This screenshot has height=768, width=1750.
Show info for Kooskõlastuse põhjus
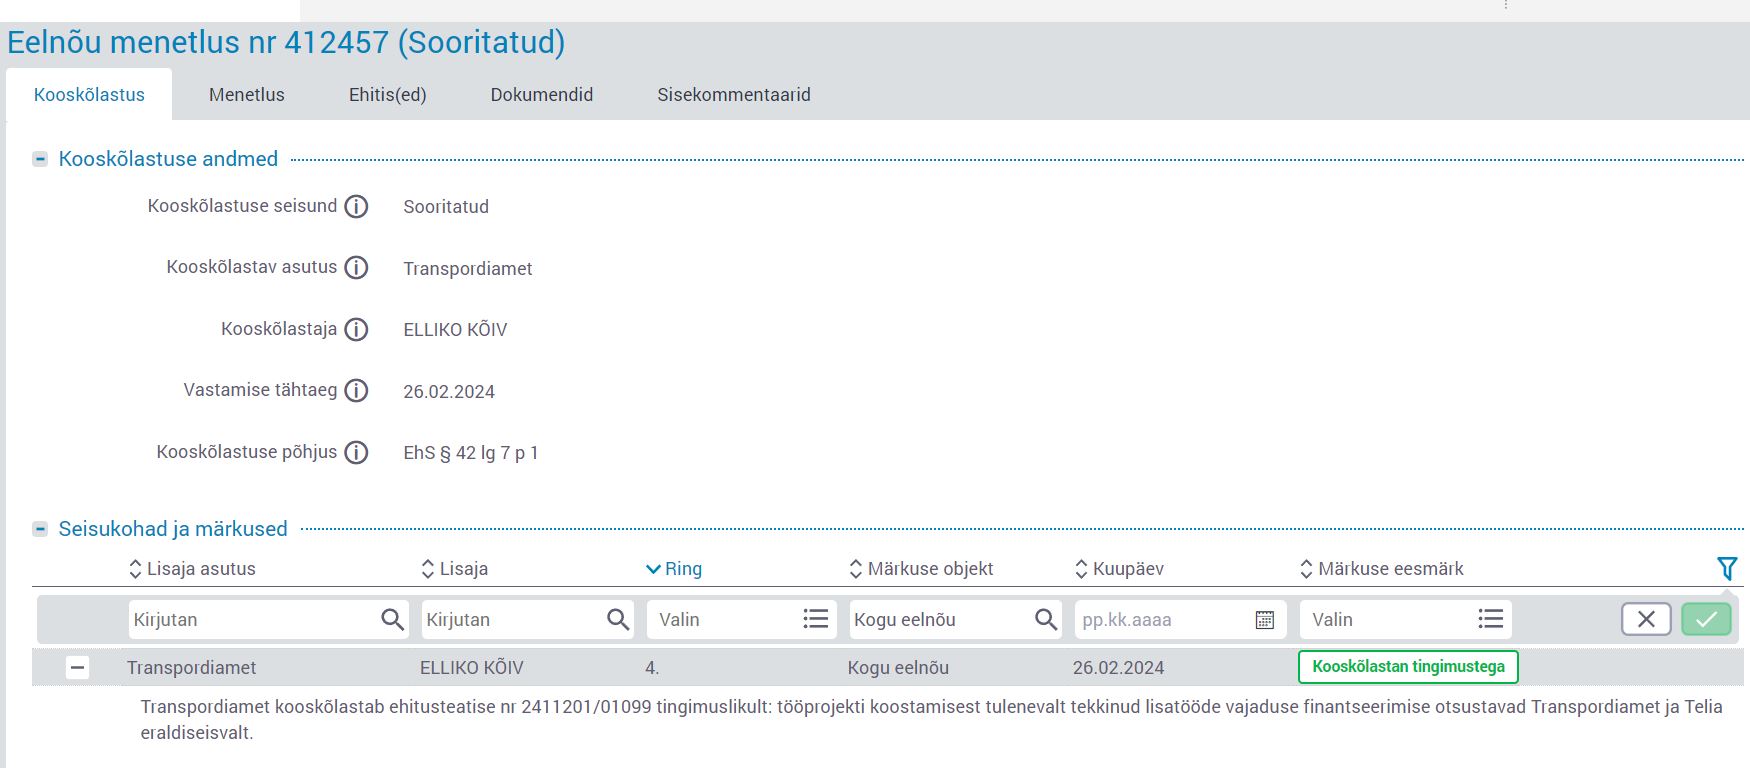(356, 453)
